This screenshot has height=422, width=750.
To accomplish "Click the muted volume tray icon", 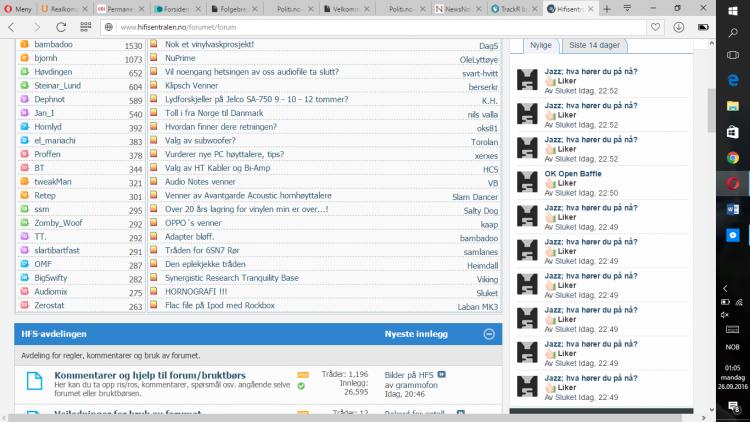I will pos(725,315).
